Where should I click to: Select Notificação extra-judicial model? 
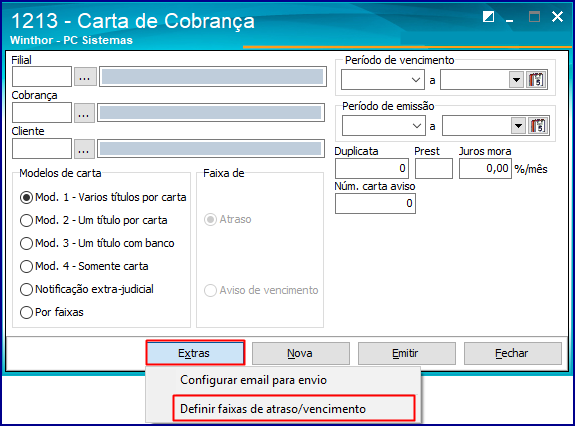click(87, 289)
